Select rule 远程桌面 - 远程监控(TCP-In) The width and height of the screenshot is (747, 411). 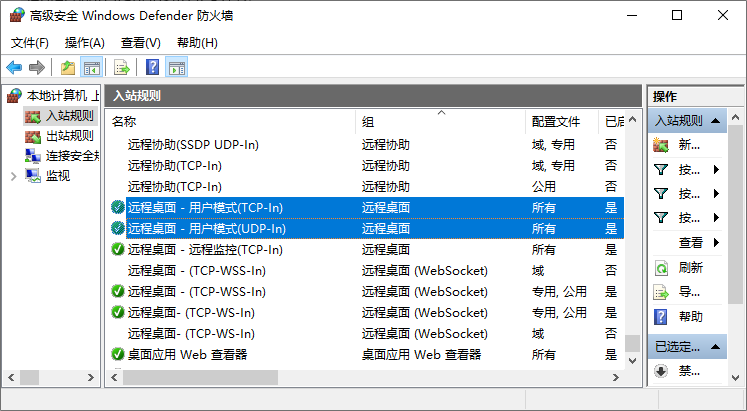(205, 249)
